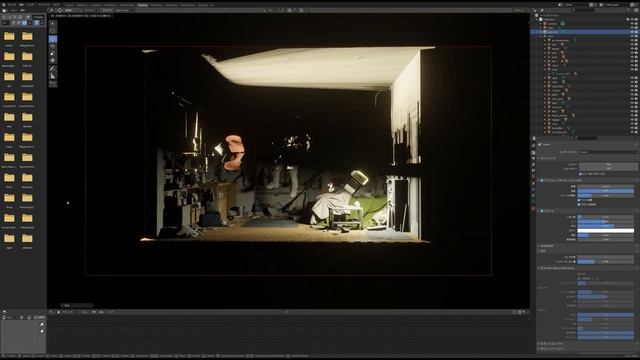This screenshot has width=640, height=360.
Task: Select the active Move tool
Action: pos(53,39)
